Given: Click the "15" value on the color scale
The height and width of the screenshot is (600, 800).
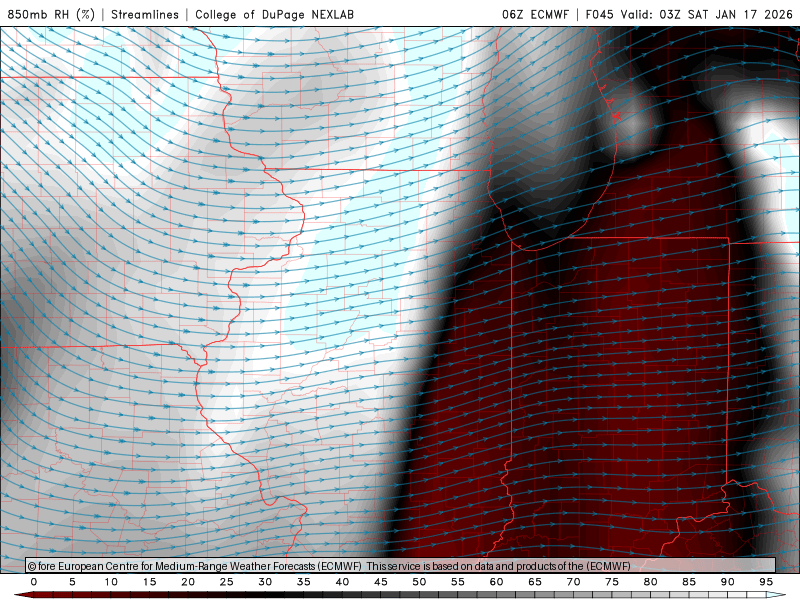Looking at the screenshot, I should (x=149, y=582).
